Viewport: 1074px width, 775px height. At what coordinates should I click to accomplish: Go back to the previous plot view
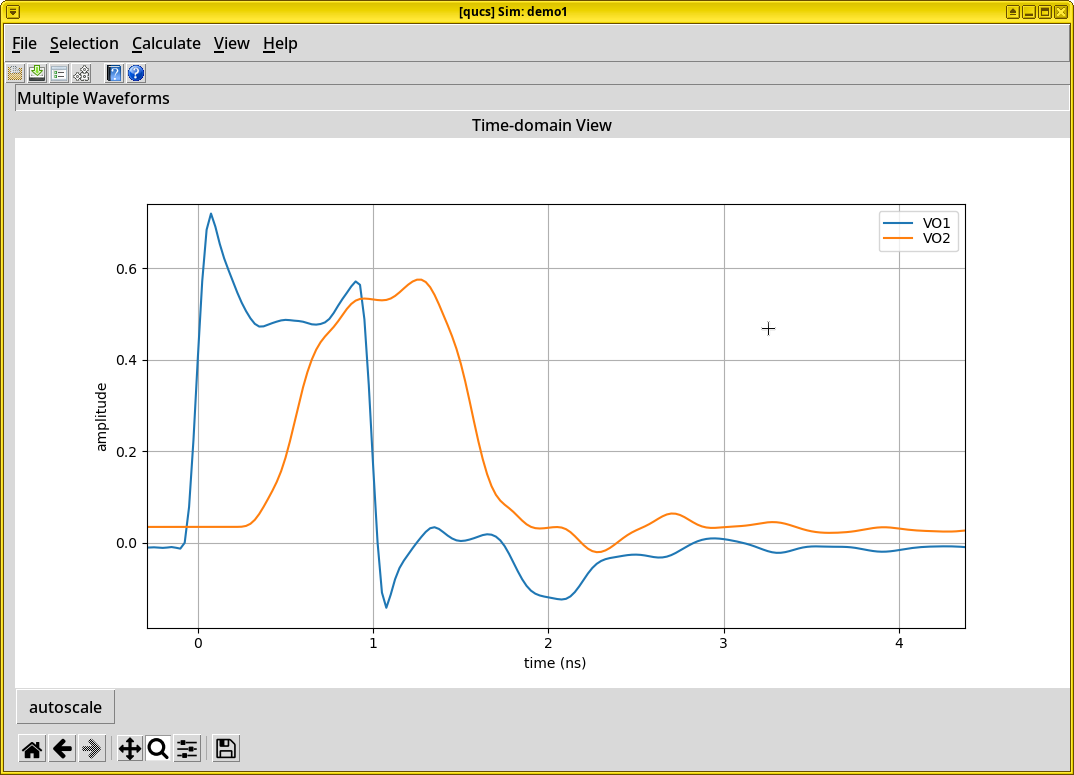click(62, 748)
